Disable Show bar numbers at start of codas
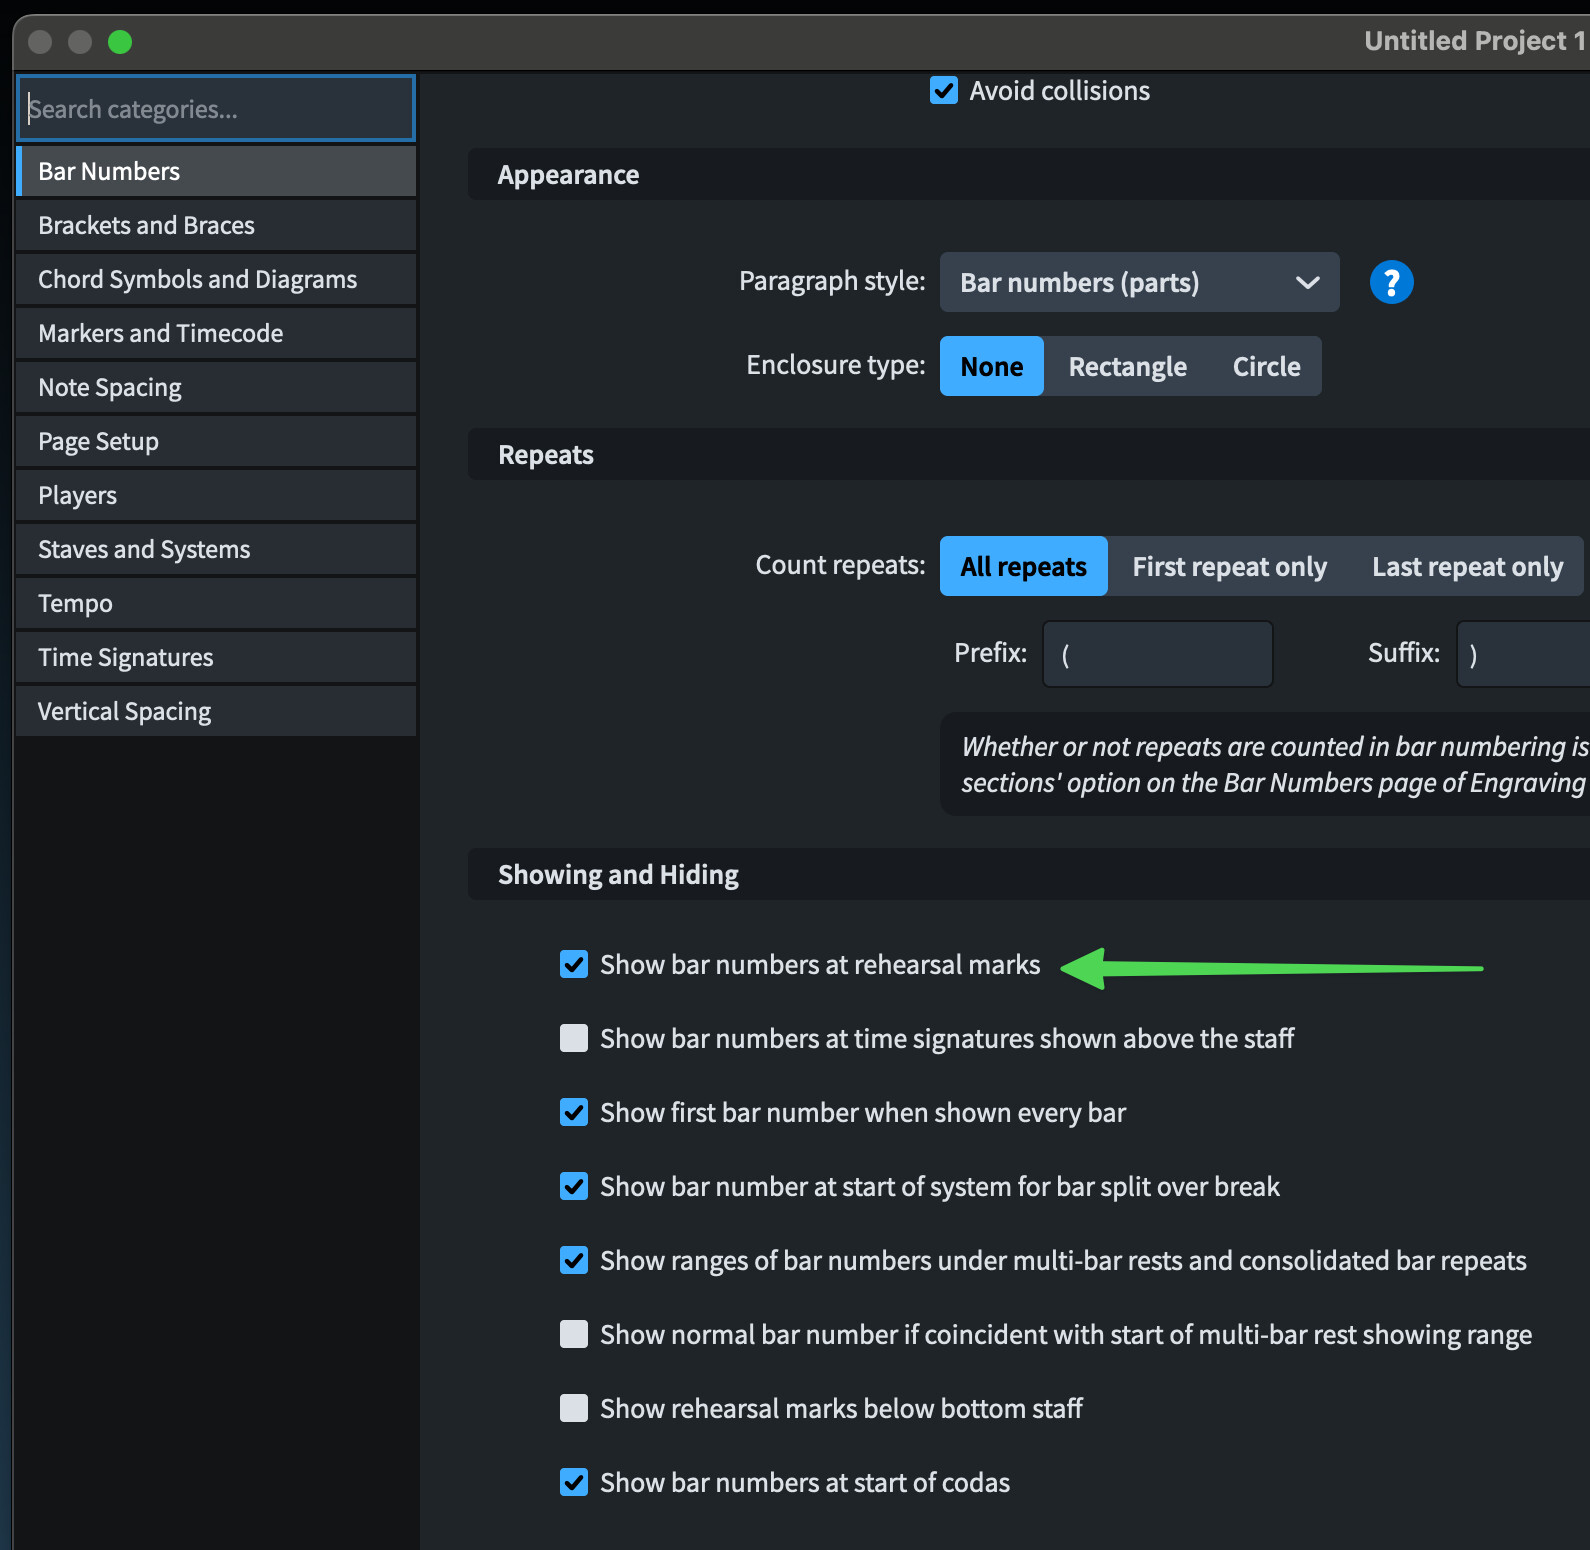1590x1550 pixels. point(574,1483)
